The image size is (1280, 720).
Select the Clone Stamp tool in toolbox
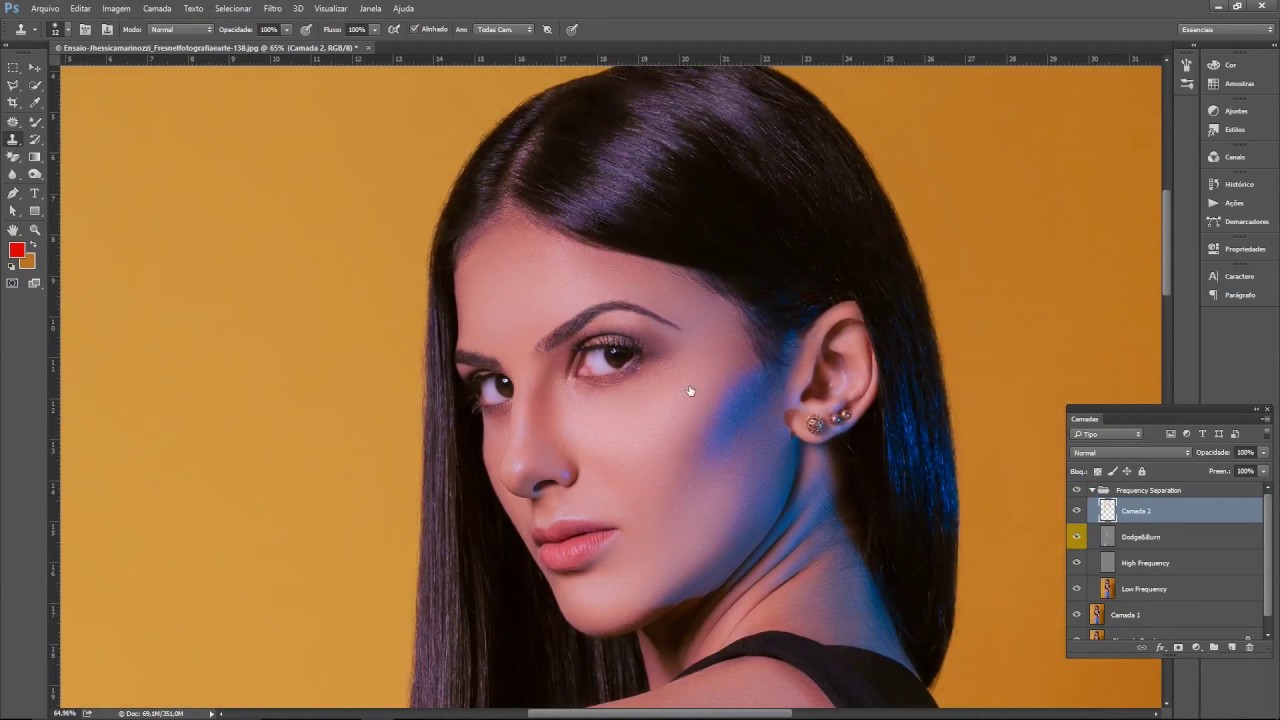13,139
